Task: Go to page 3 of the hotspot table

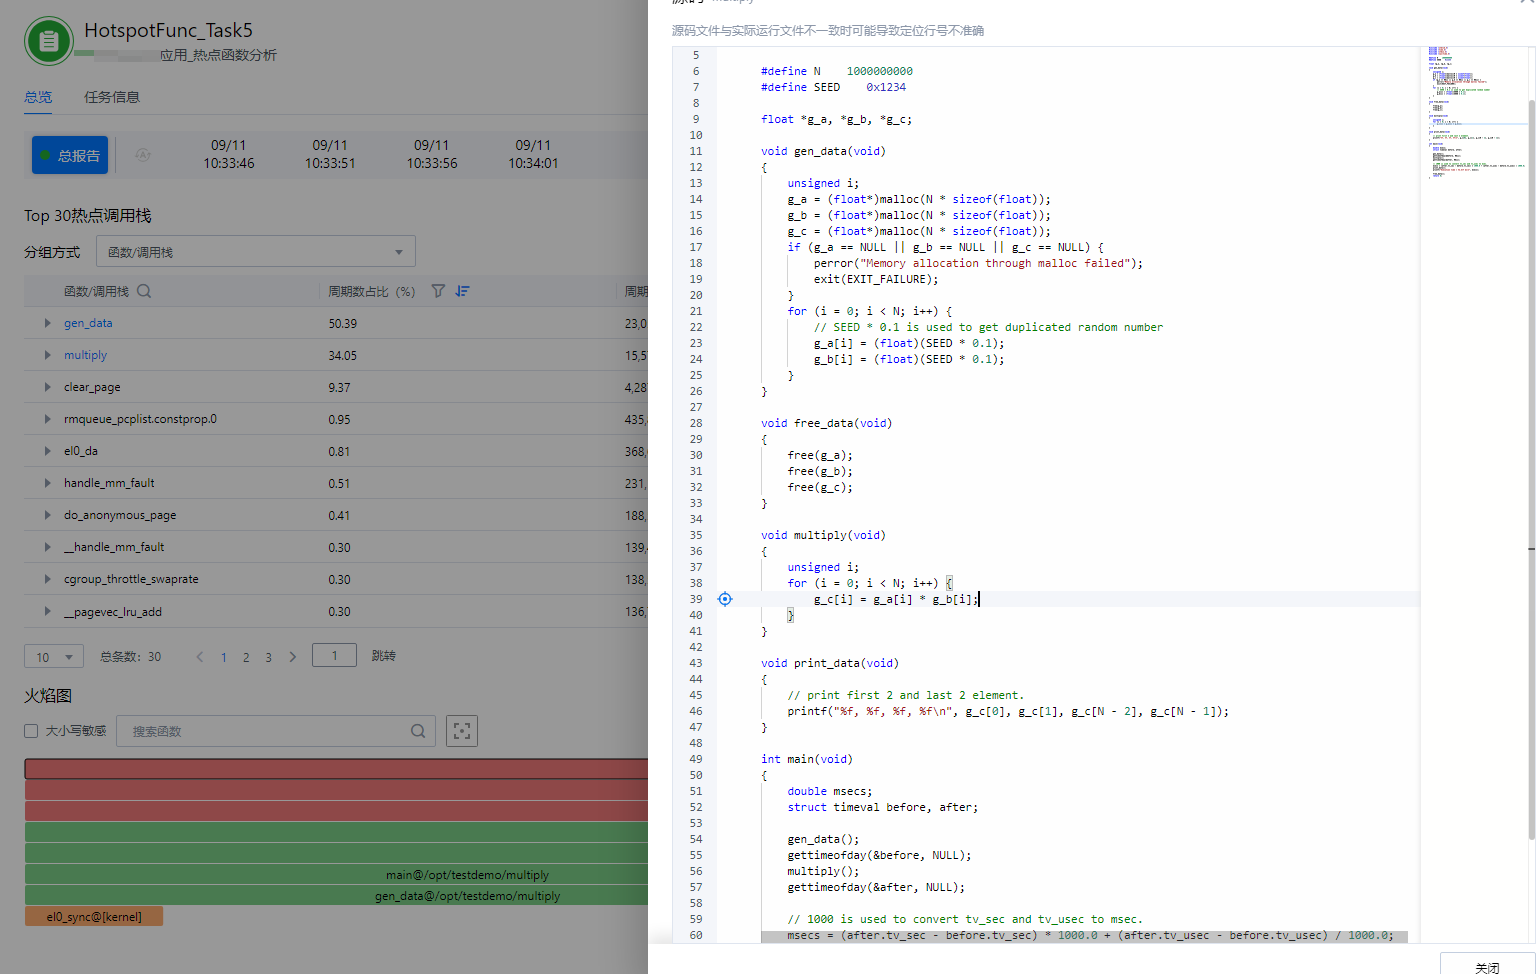Action: click(x=268, y=657)
